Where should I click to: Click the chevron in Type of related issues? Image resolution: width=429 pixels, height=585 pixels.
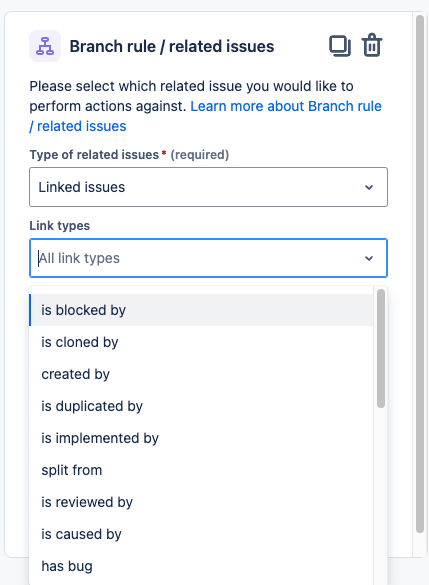(369, 187)
